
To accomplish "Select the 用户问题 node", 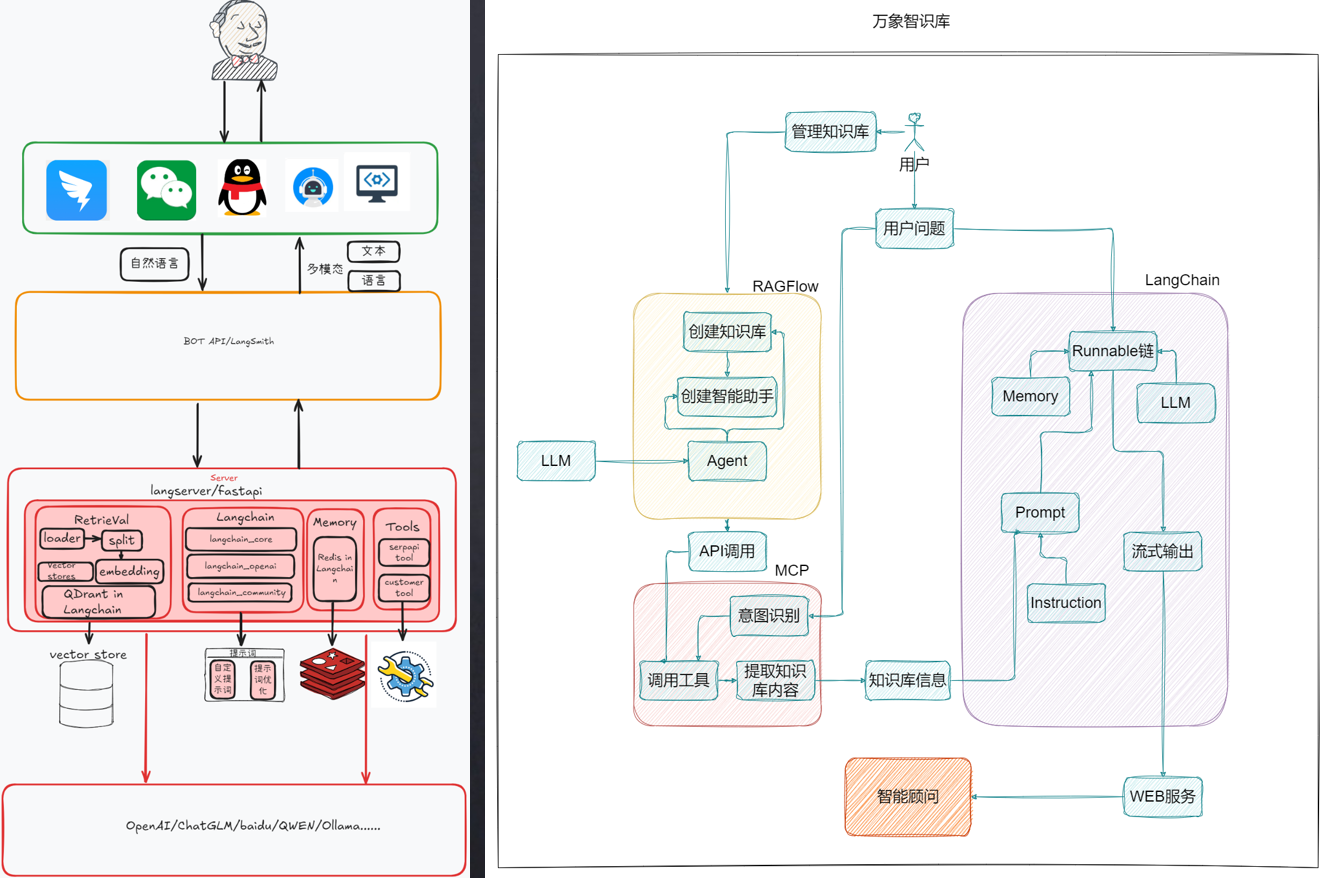I will tap(913, 229).
